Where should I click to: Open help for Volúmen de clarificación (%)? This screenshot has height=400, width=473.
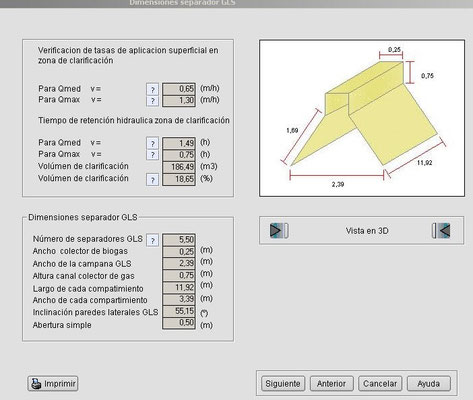[x=152, y=180]
